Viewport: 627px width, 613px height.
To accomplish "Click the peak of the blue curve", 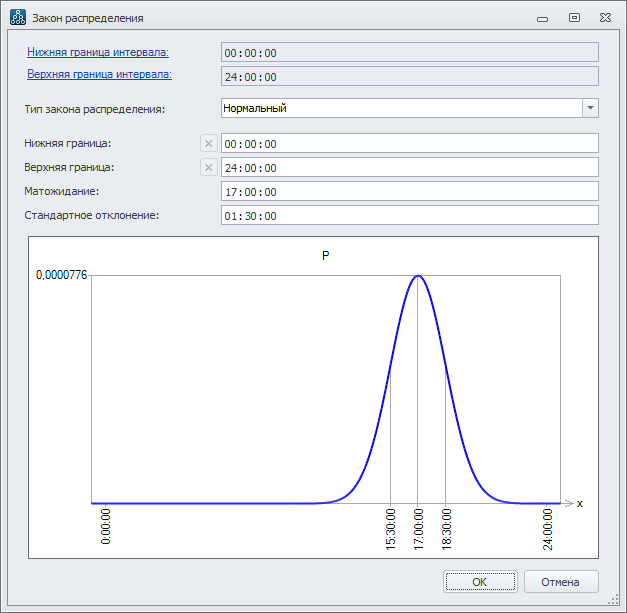I will click(417, 276).
